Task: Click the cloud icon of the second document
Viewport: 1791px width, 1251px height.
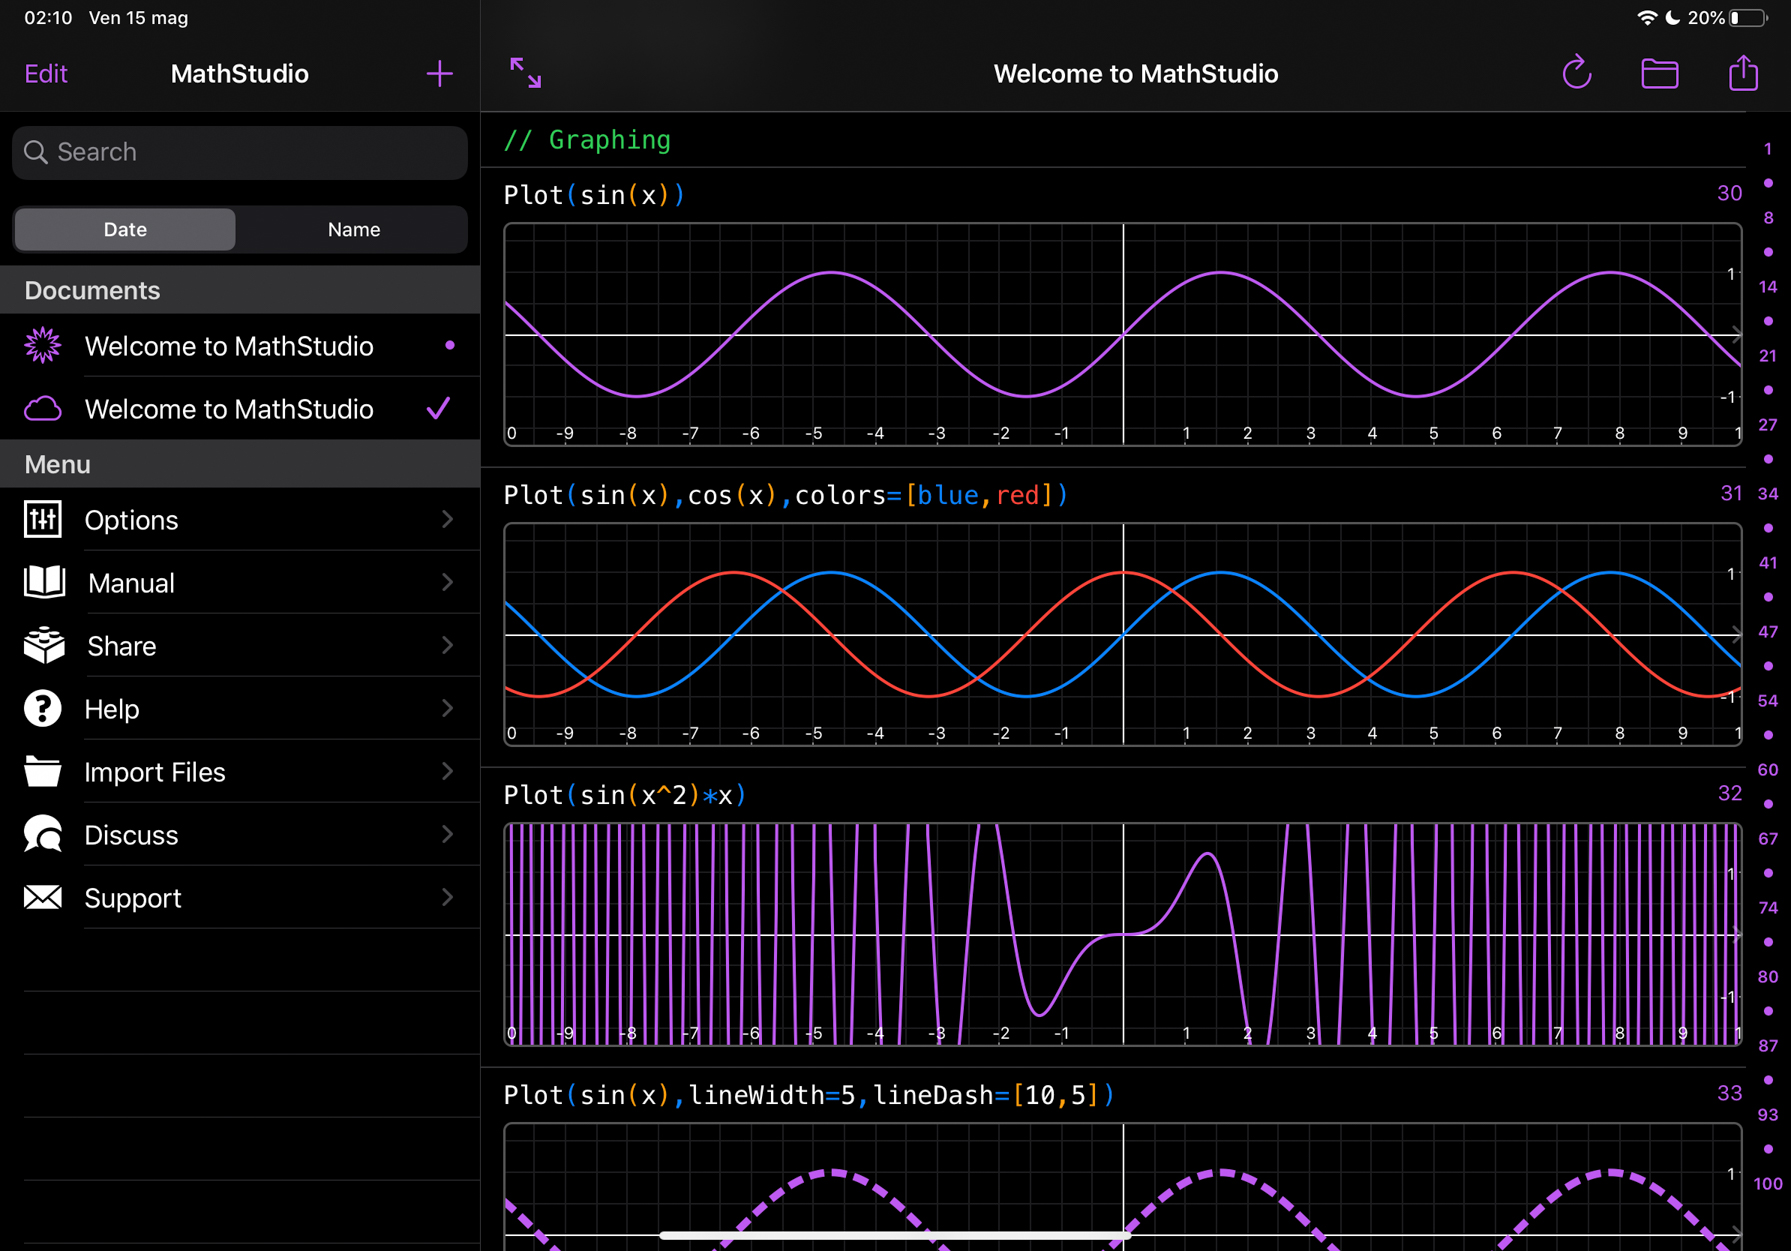Action: coord(43,409)
